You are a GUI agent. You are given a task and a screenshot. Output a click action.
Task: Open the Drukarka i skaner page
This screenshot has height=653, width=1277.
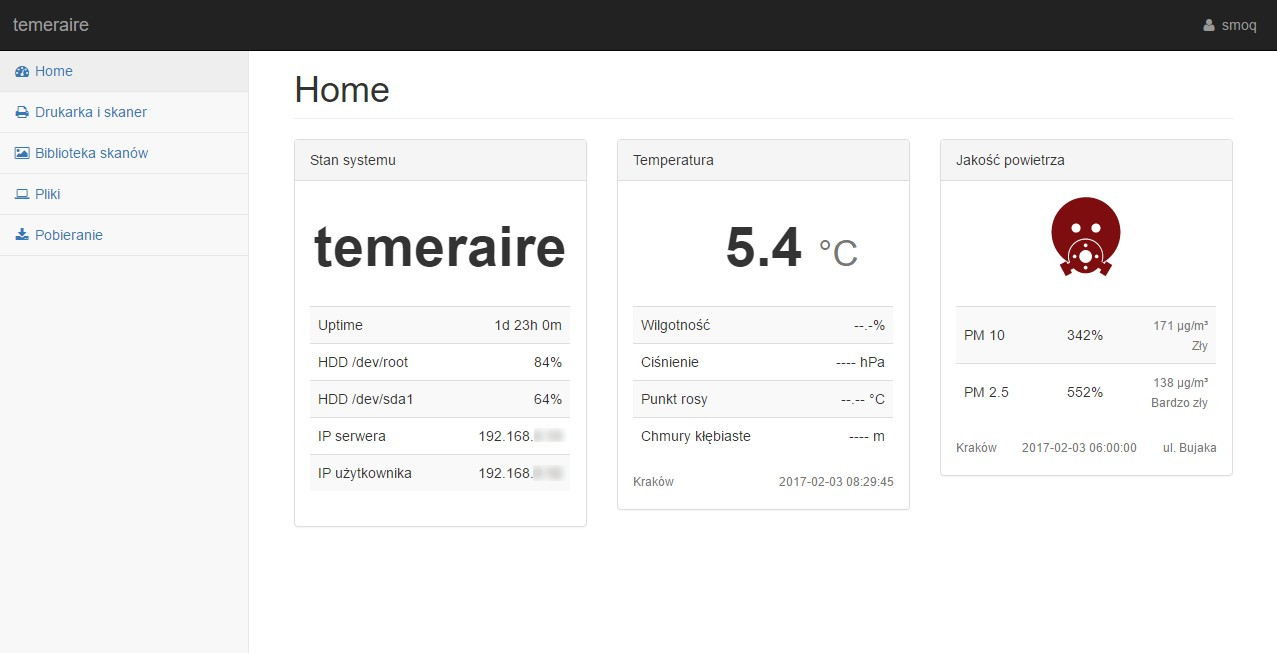tap(90, 112)
